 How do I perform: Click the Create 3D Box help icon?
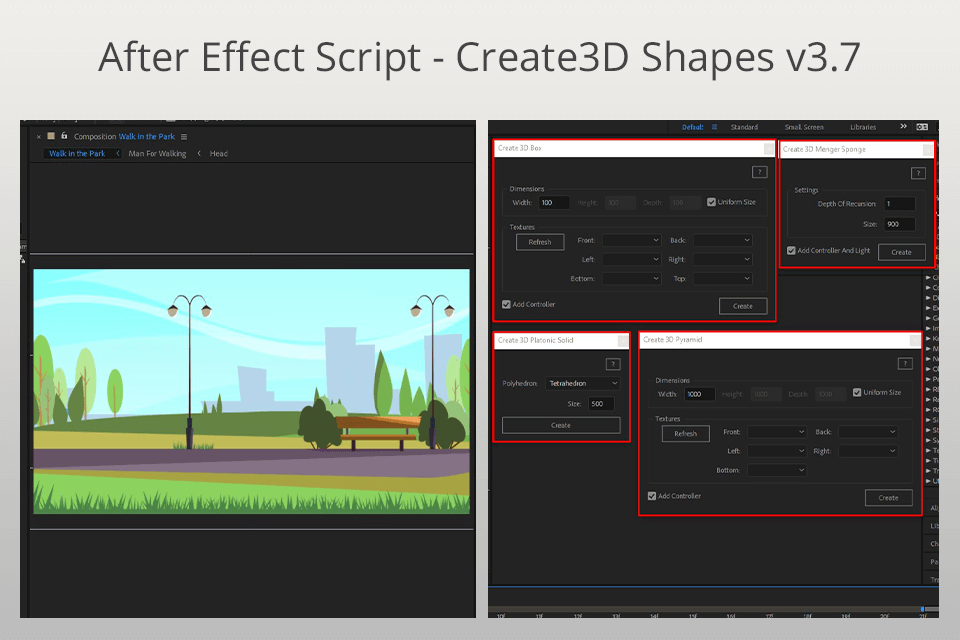pyautogui.click(x=760, y=171)
